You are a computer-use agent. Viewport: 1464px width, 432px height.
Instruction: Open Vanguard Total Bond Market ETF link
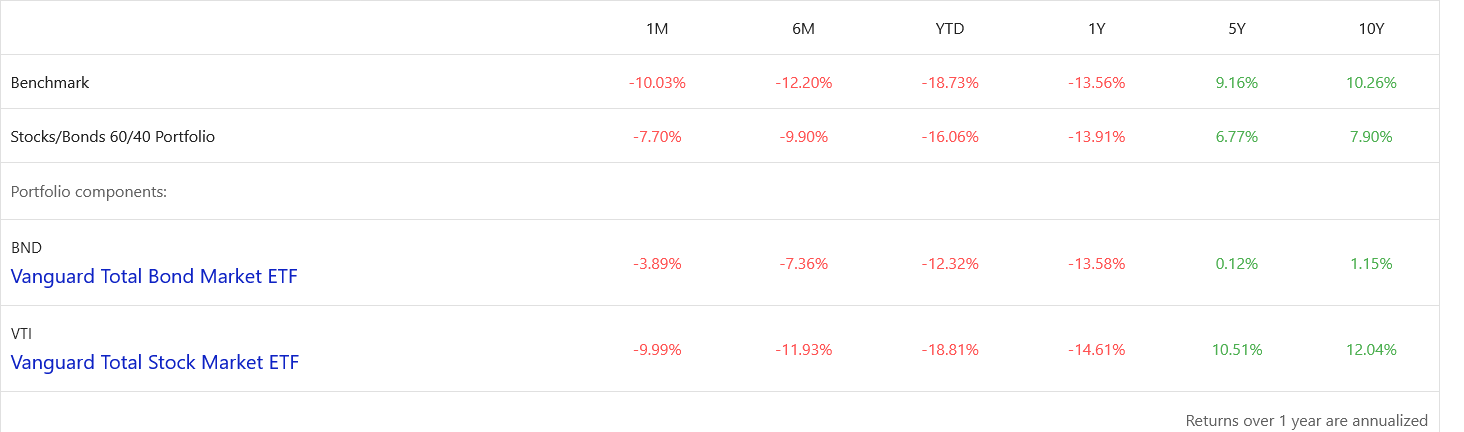point(154,277)
